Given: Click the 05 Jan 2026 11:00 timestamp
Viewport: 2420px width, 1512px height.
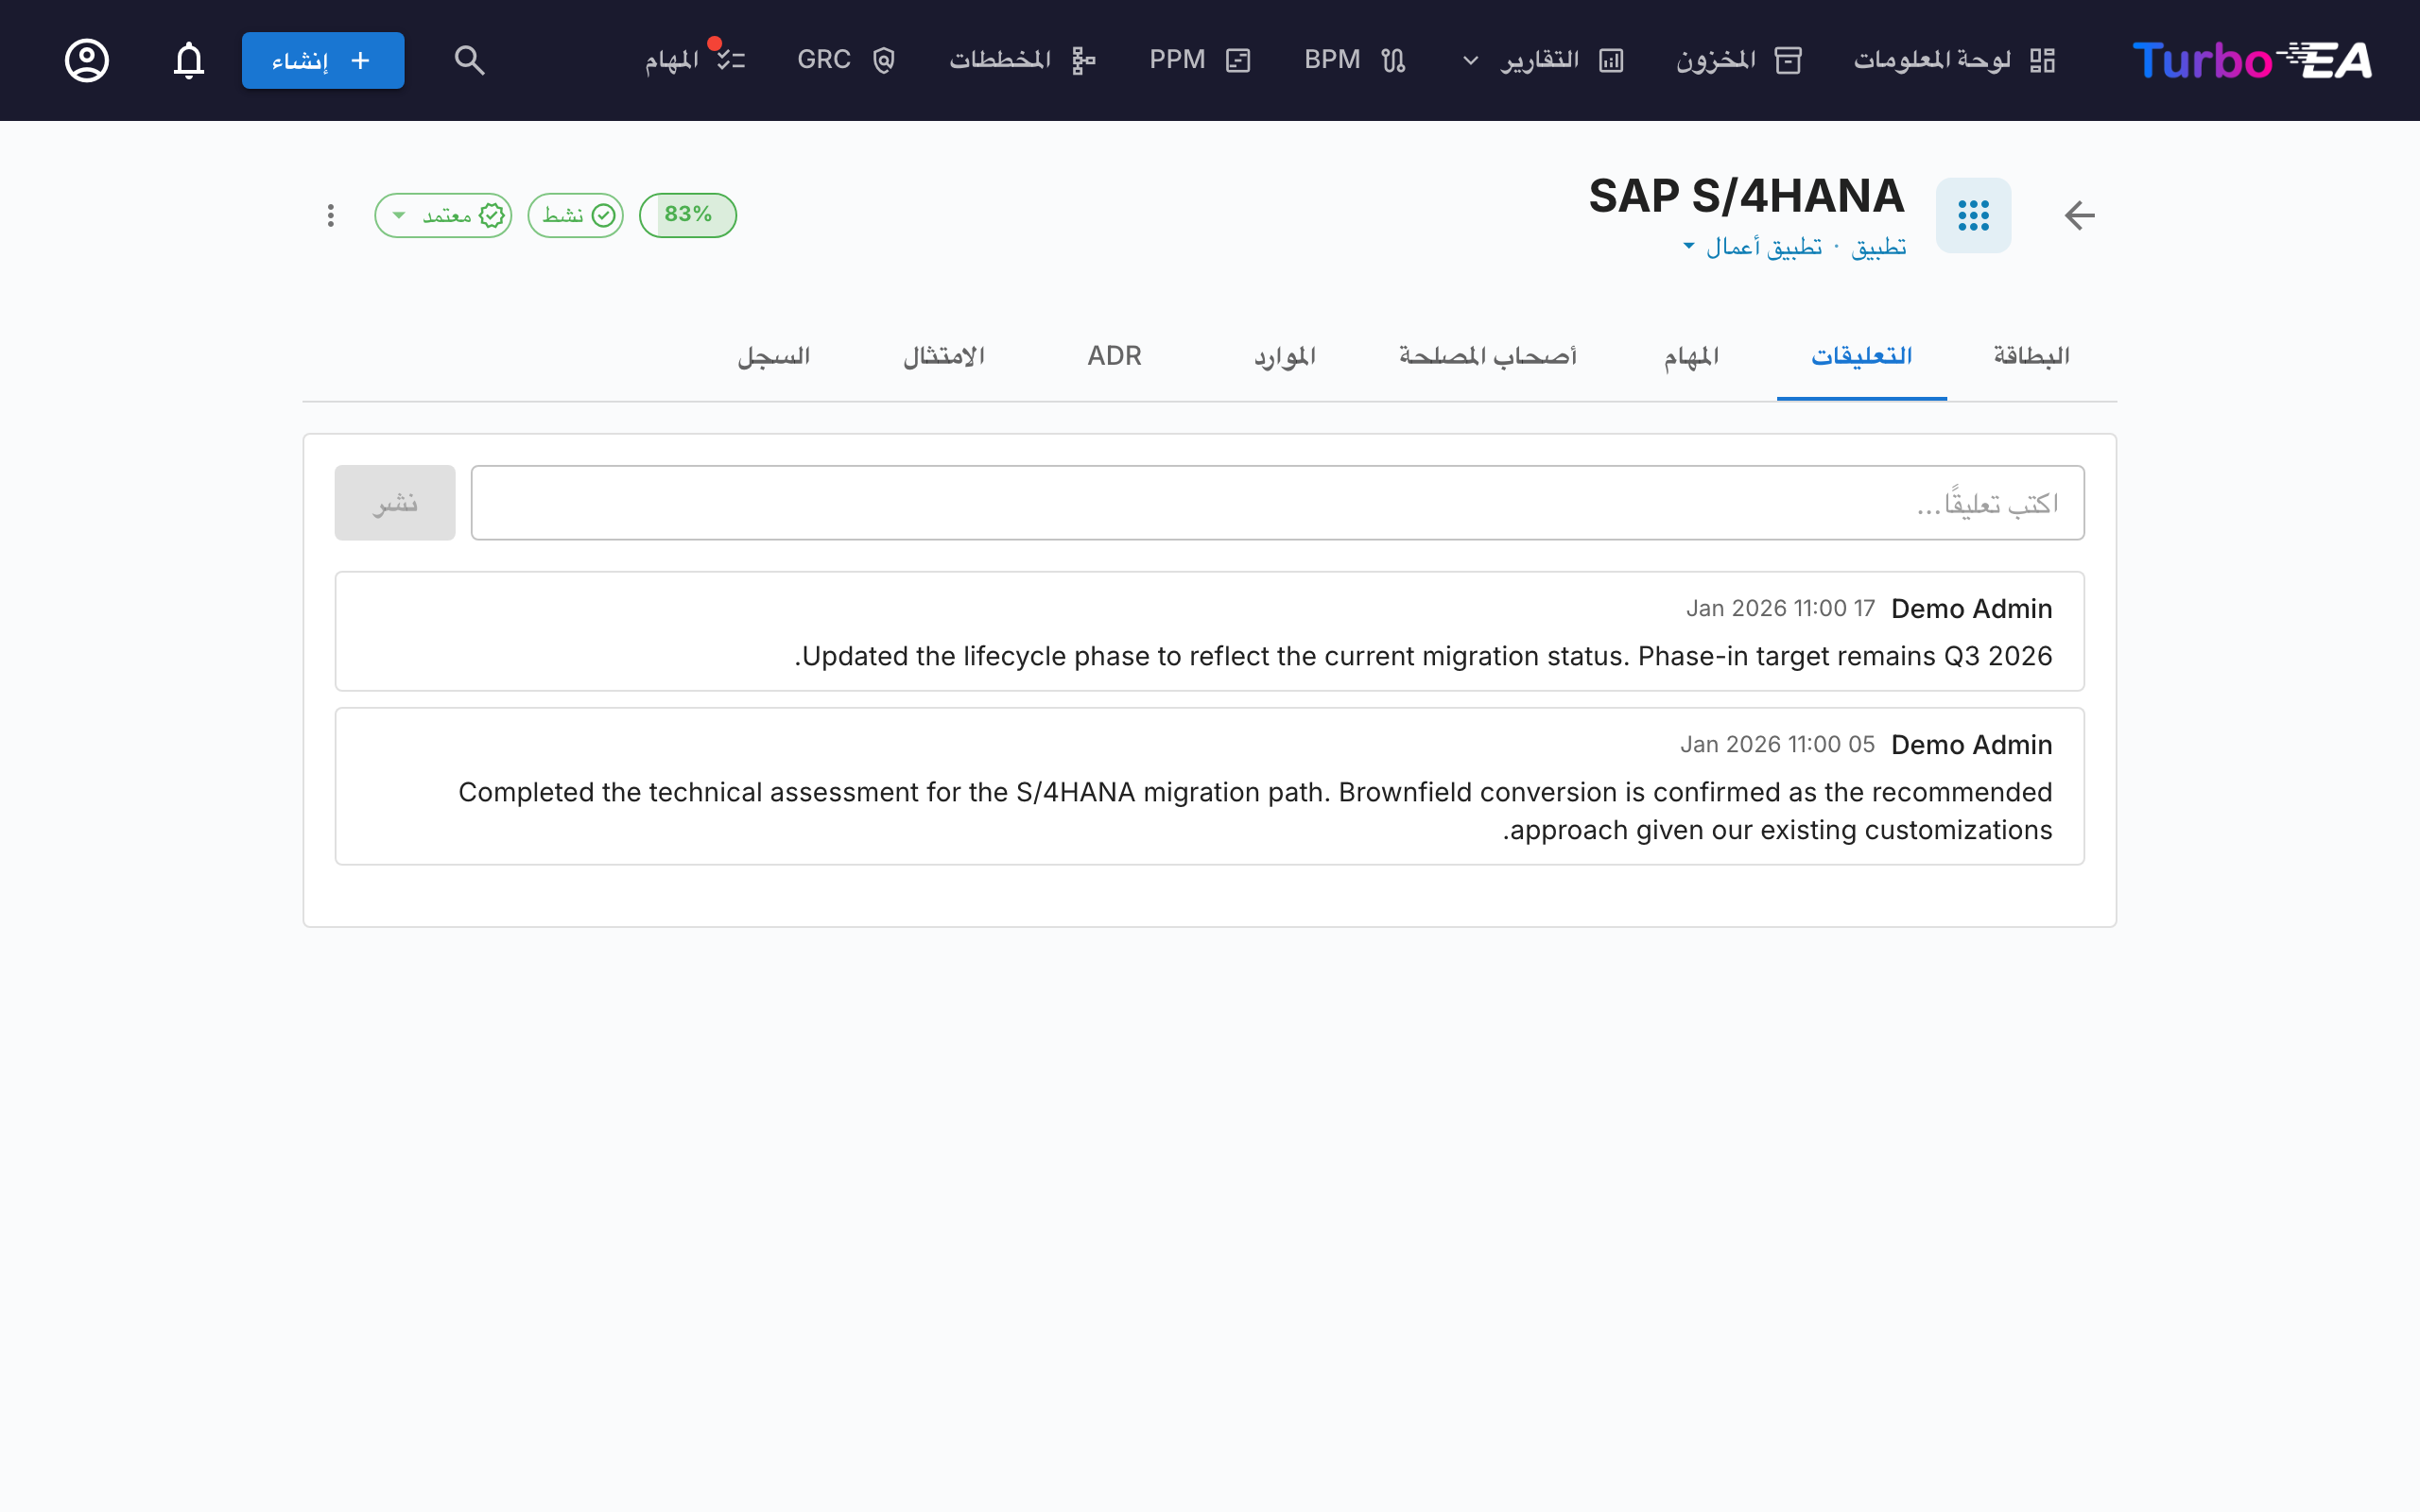Looking at the screenshot, I should click(1777, 745).
